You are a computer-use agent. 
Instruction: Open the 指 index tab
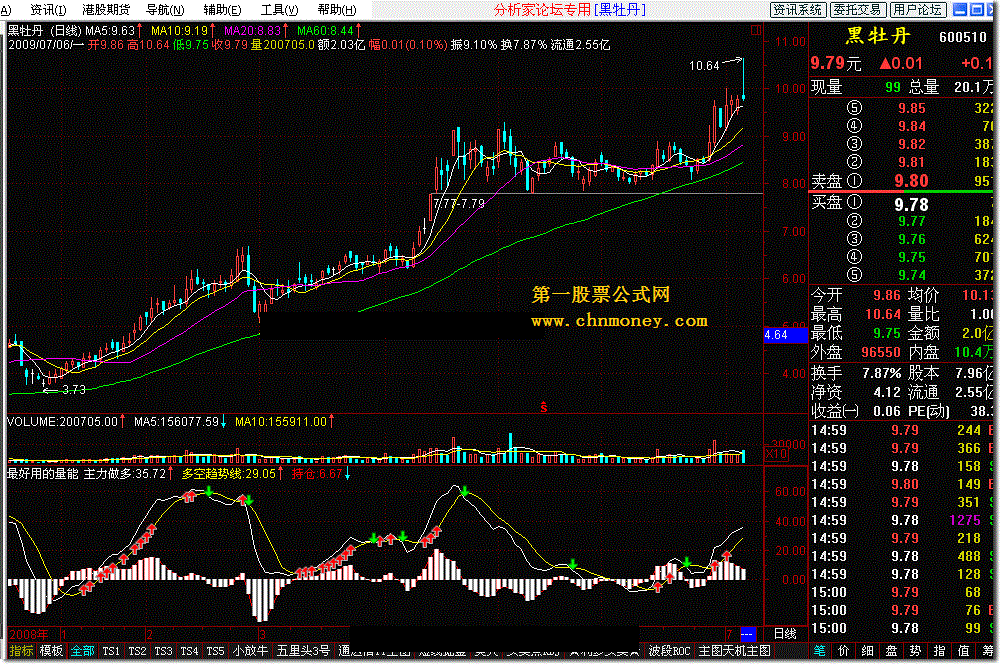(939, 651)
